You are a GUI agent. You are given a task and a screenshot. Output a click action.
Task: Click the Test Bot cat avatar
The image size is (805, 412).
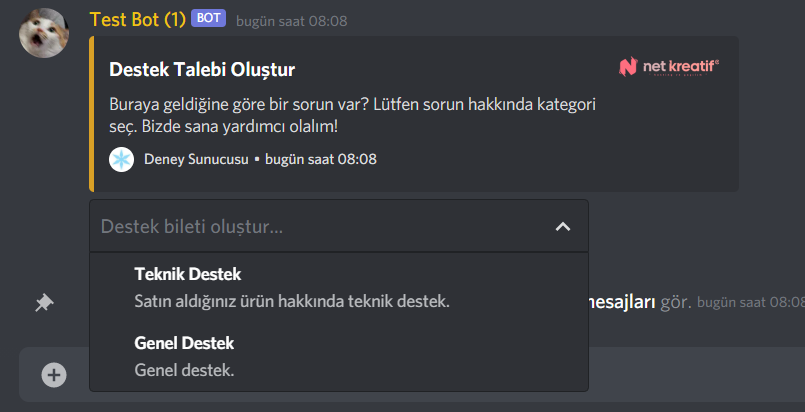point(44,33)
